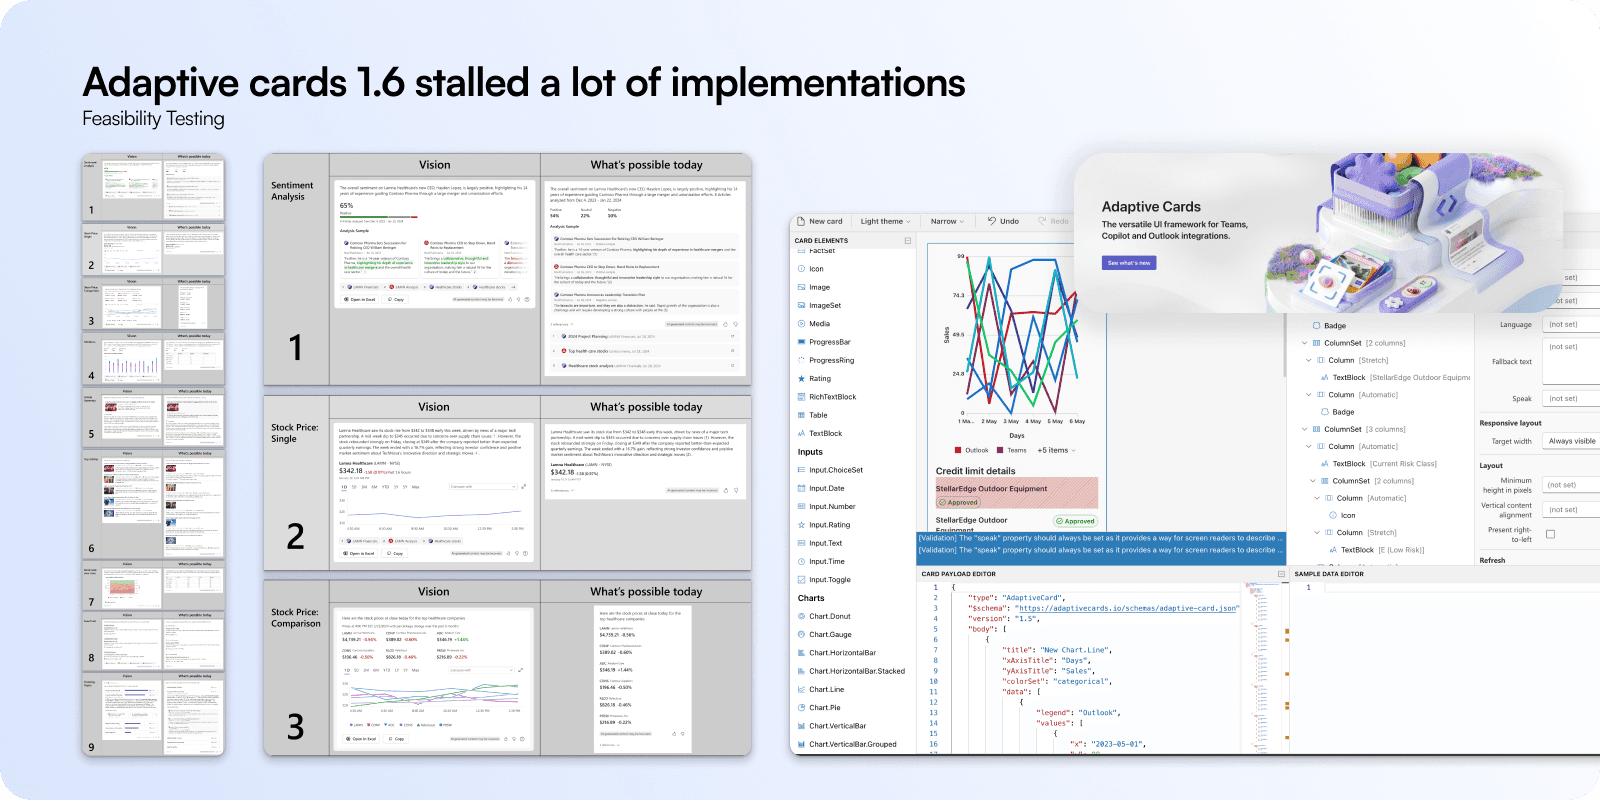Select TextBlock [E [Low Risk]] tree row

point(1377,550)
